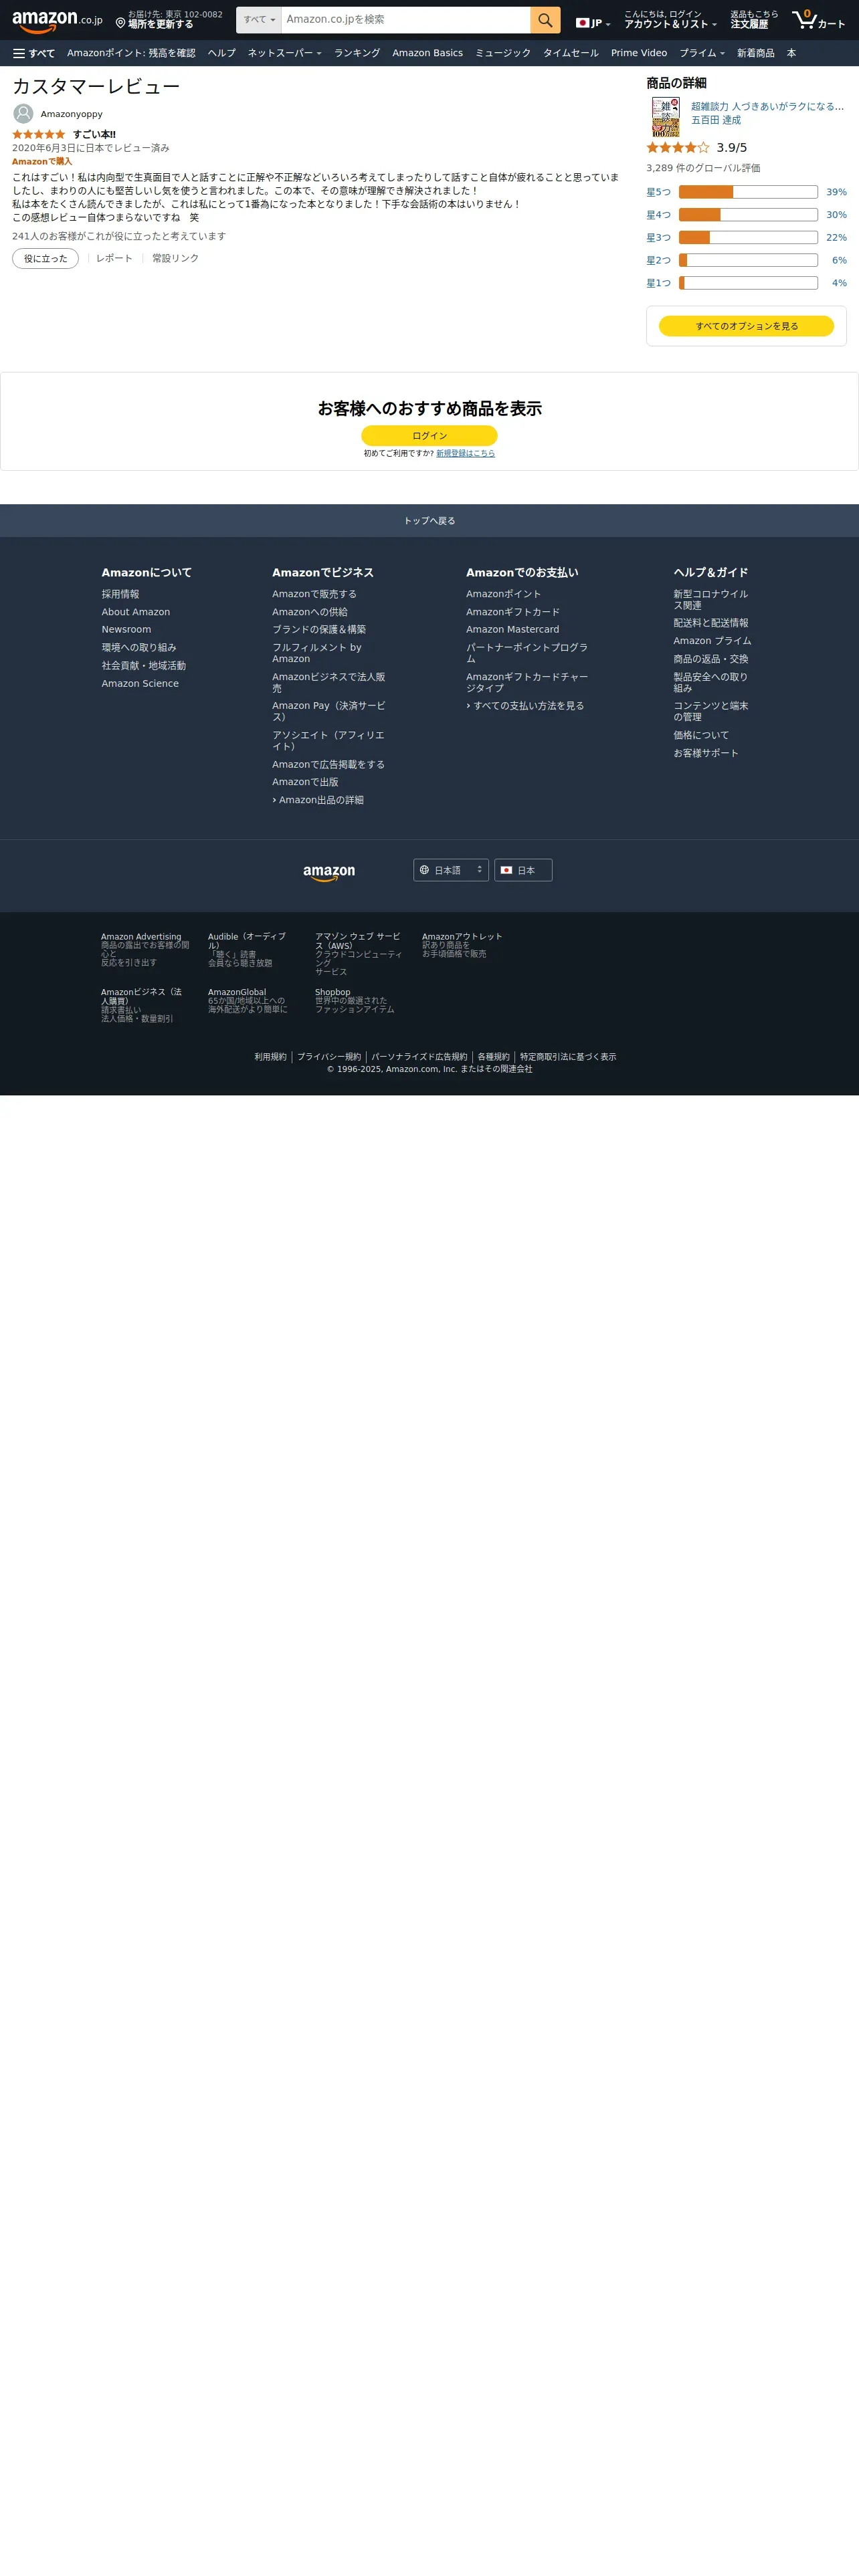This screenshot has width=859, height=2576.
Task: Click the five-star rating on the review
Action: (38, 134)
